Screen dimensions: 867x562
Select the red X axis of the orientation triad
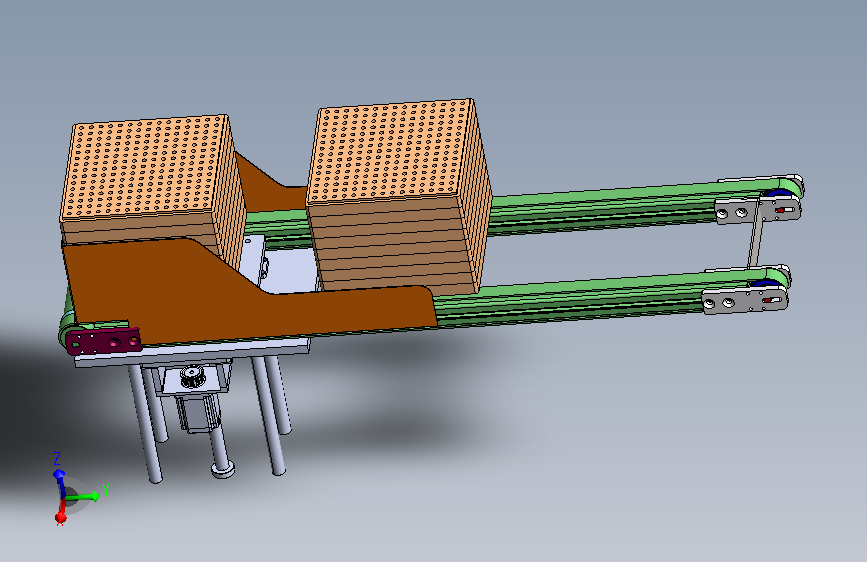pos(61,511)
